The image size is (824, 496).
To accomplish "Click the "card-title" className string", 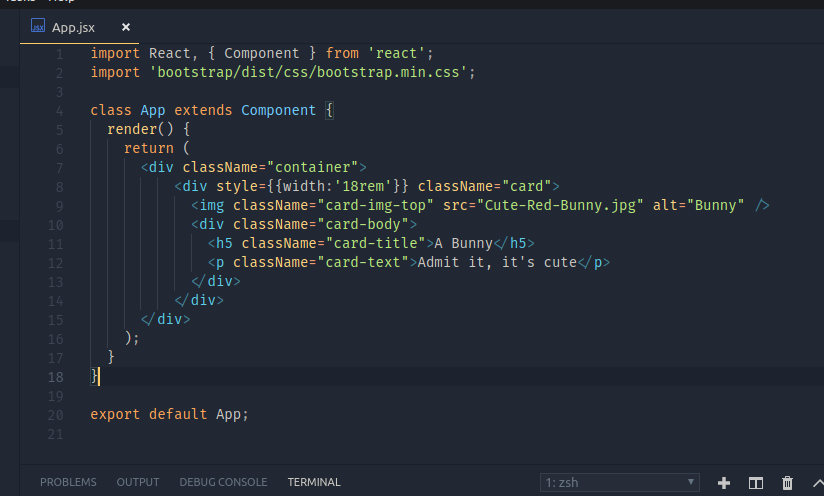I will click(x=375, y=243).
